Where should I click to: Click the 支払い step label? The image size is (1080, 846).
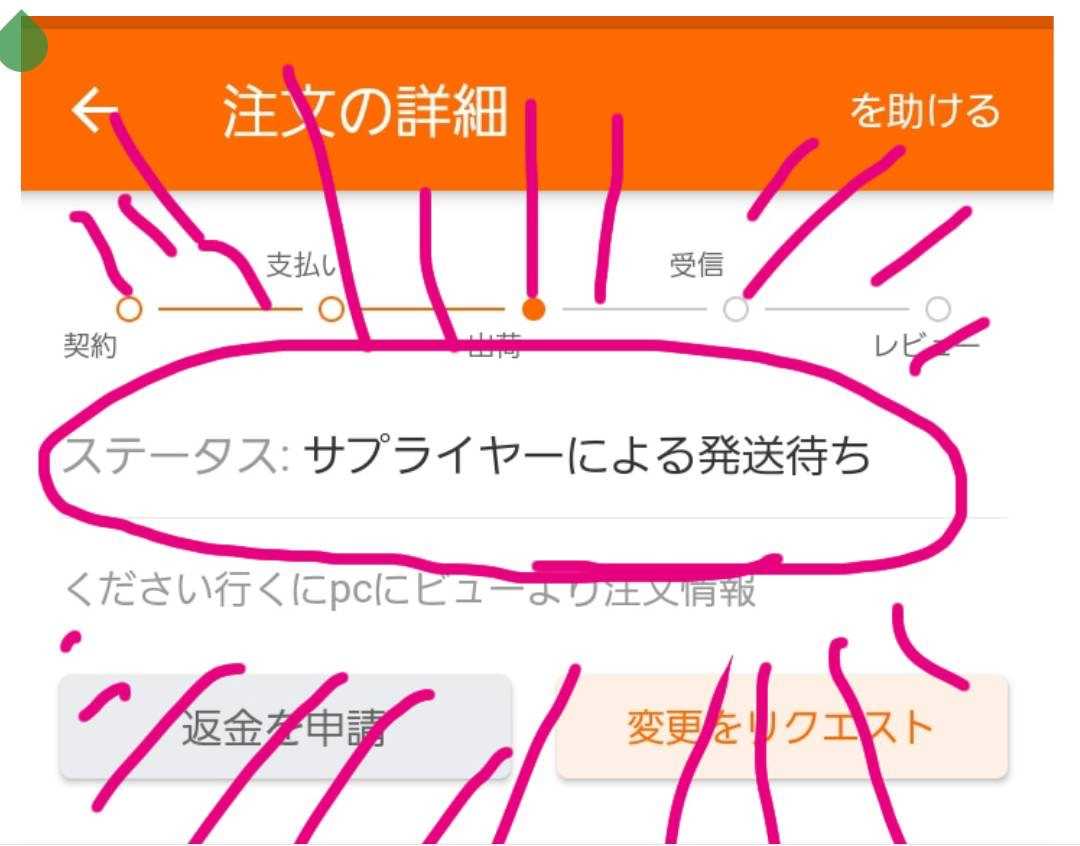302,265
